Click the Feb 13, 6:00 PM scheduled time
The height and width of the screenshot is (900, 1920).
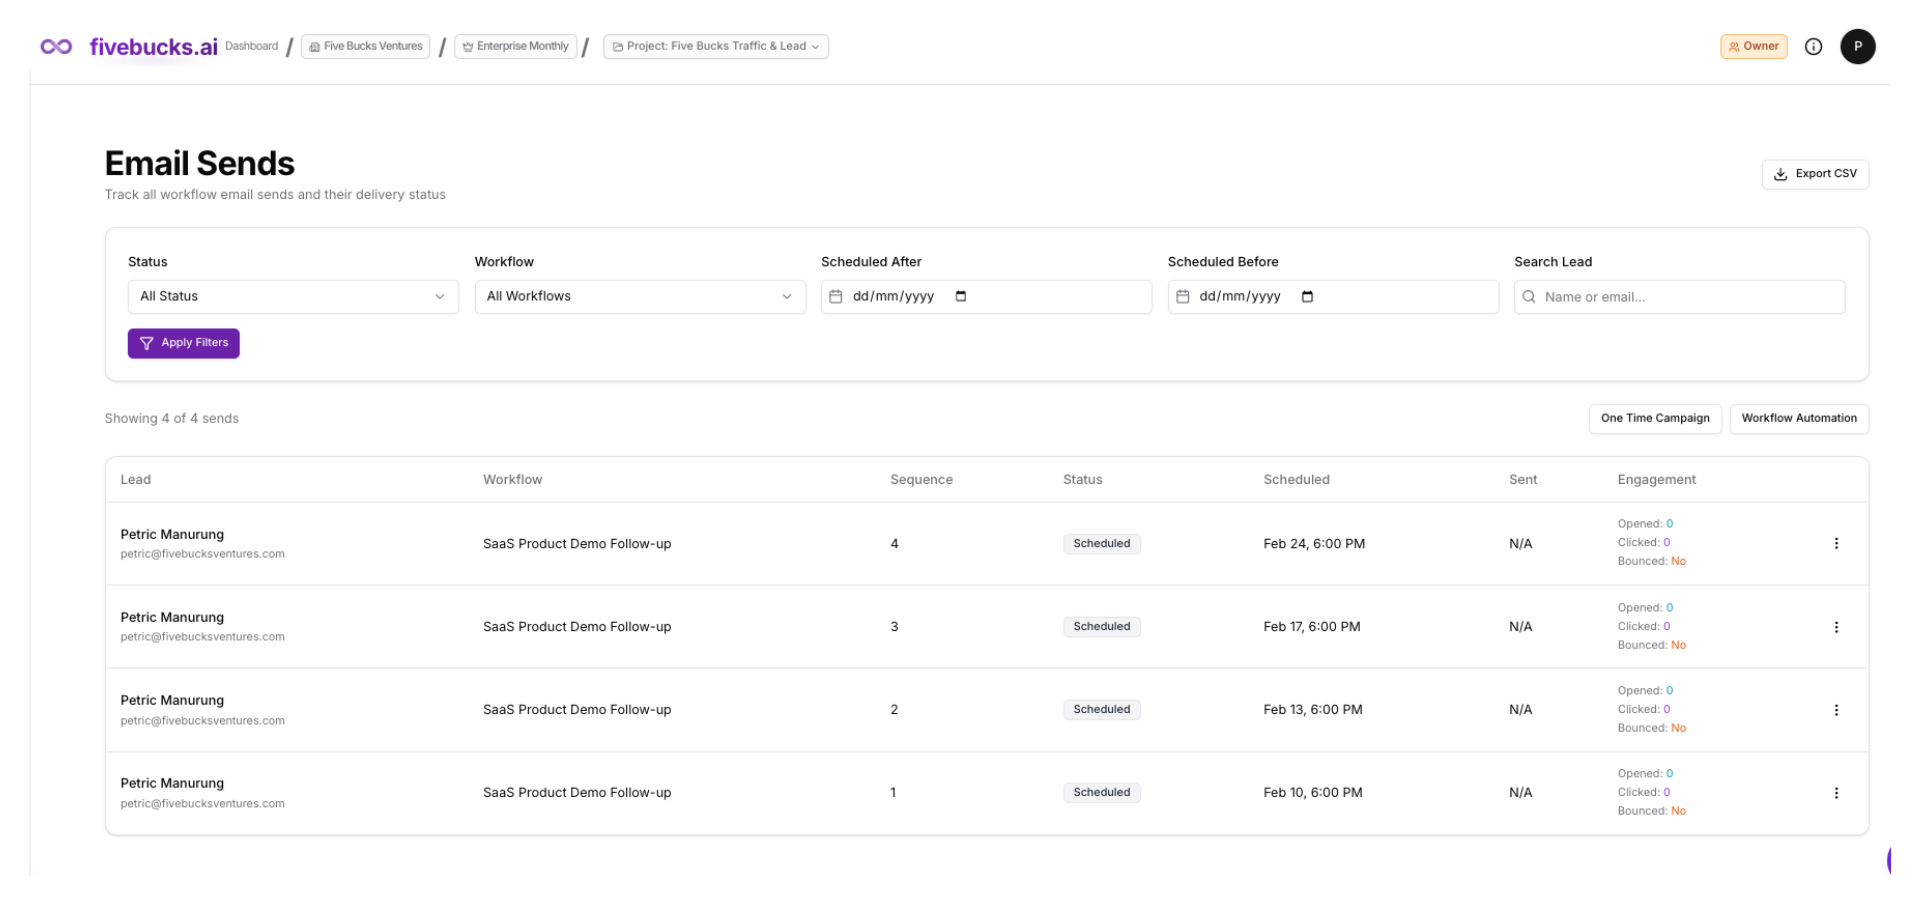1313,710
